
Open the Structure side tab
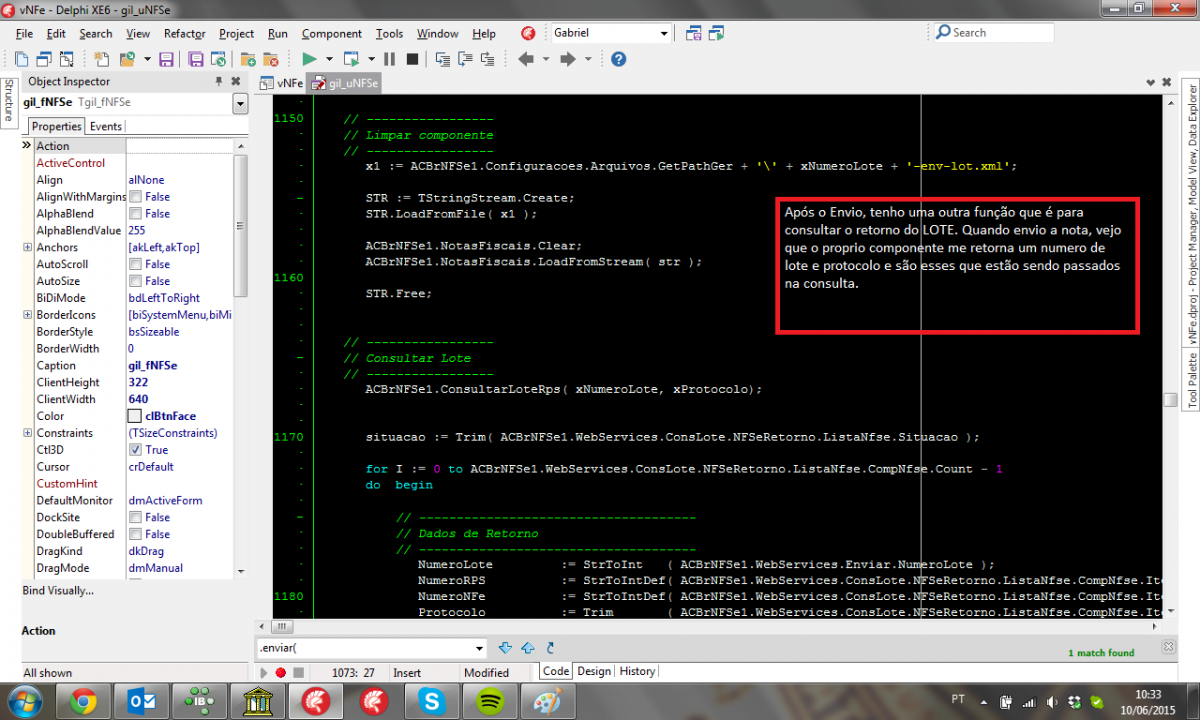(8, 103)
